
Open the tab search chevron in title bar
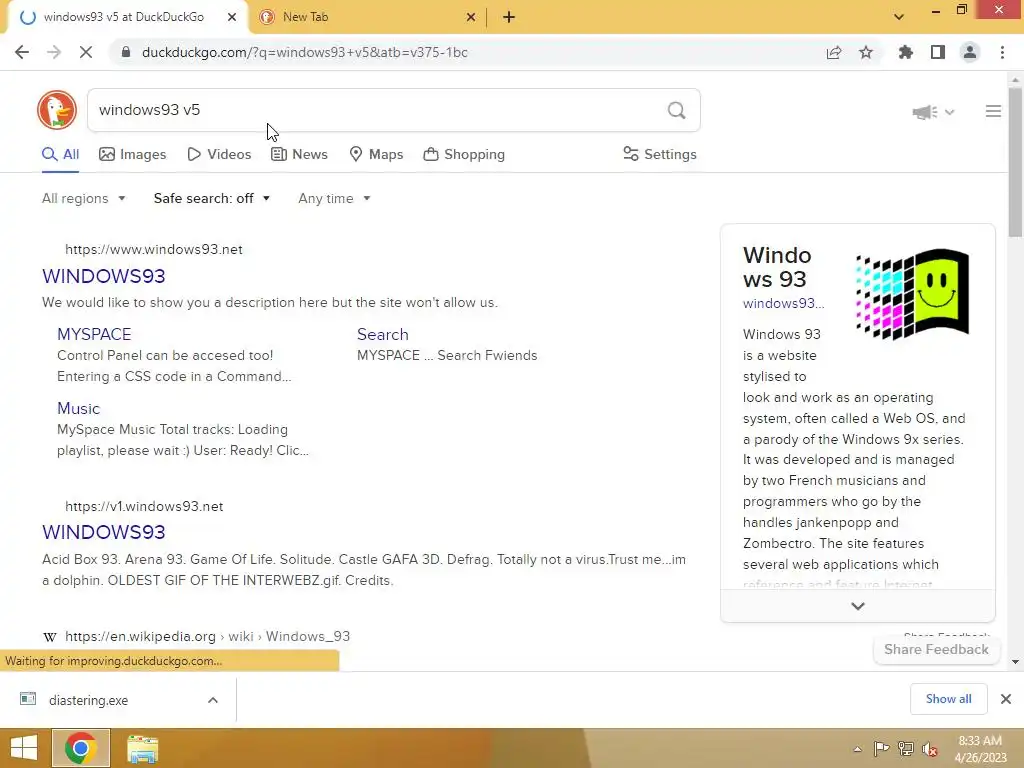(899, 18)
